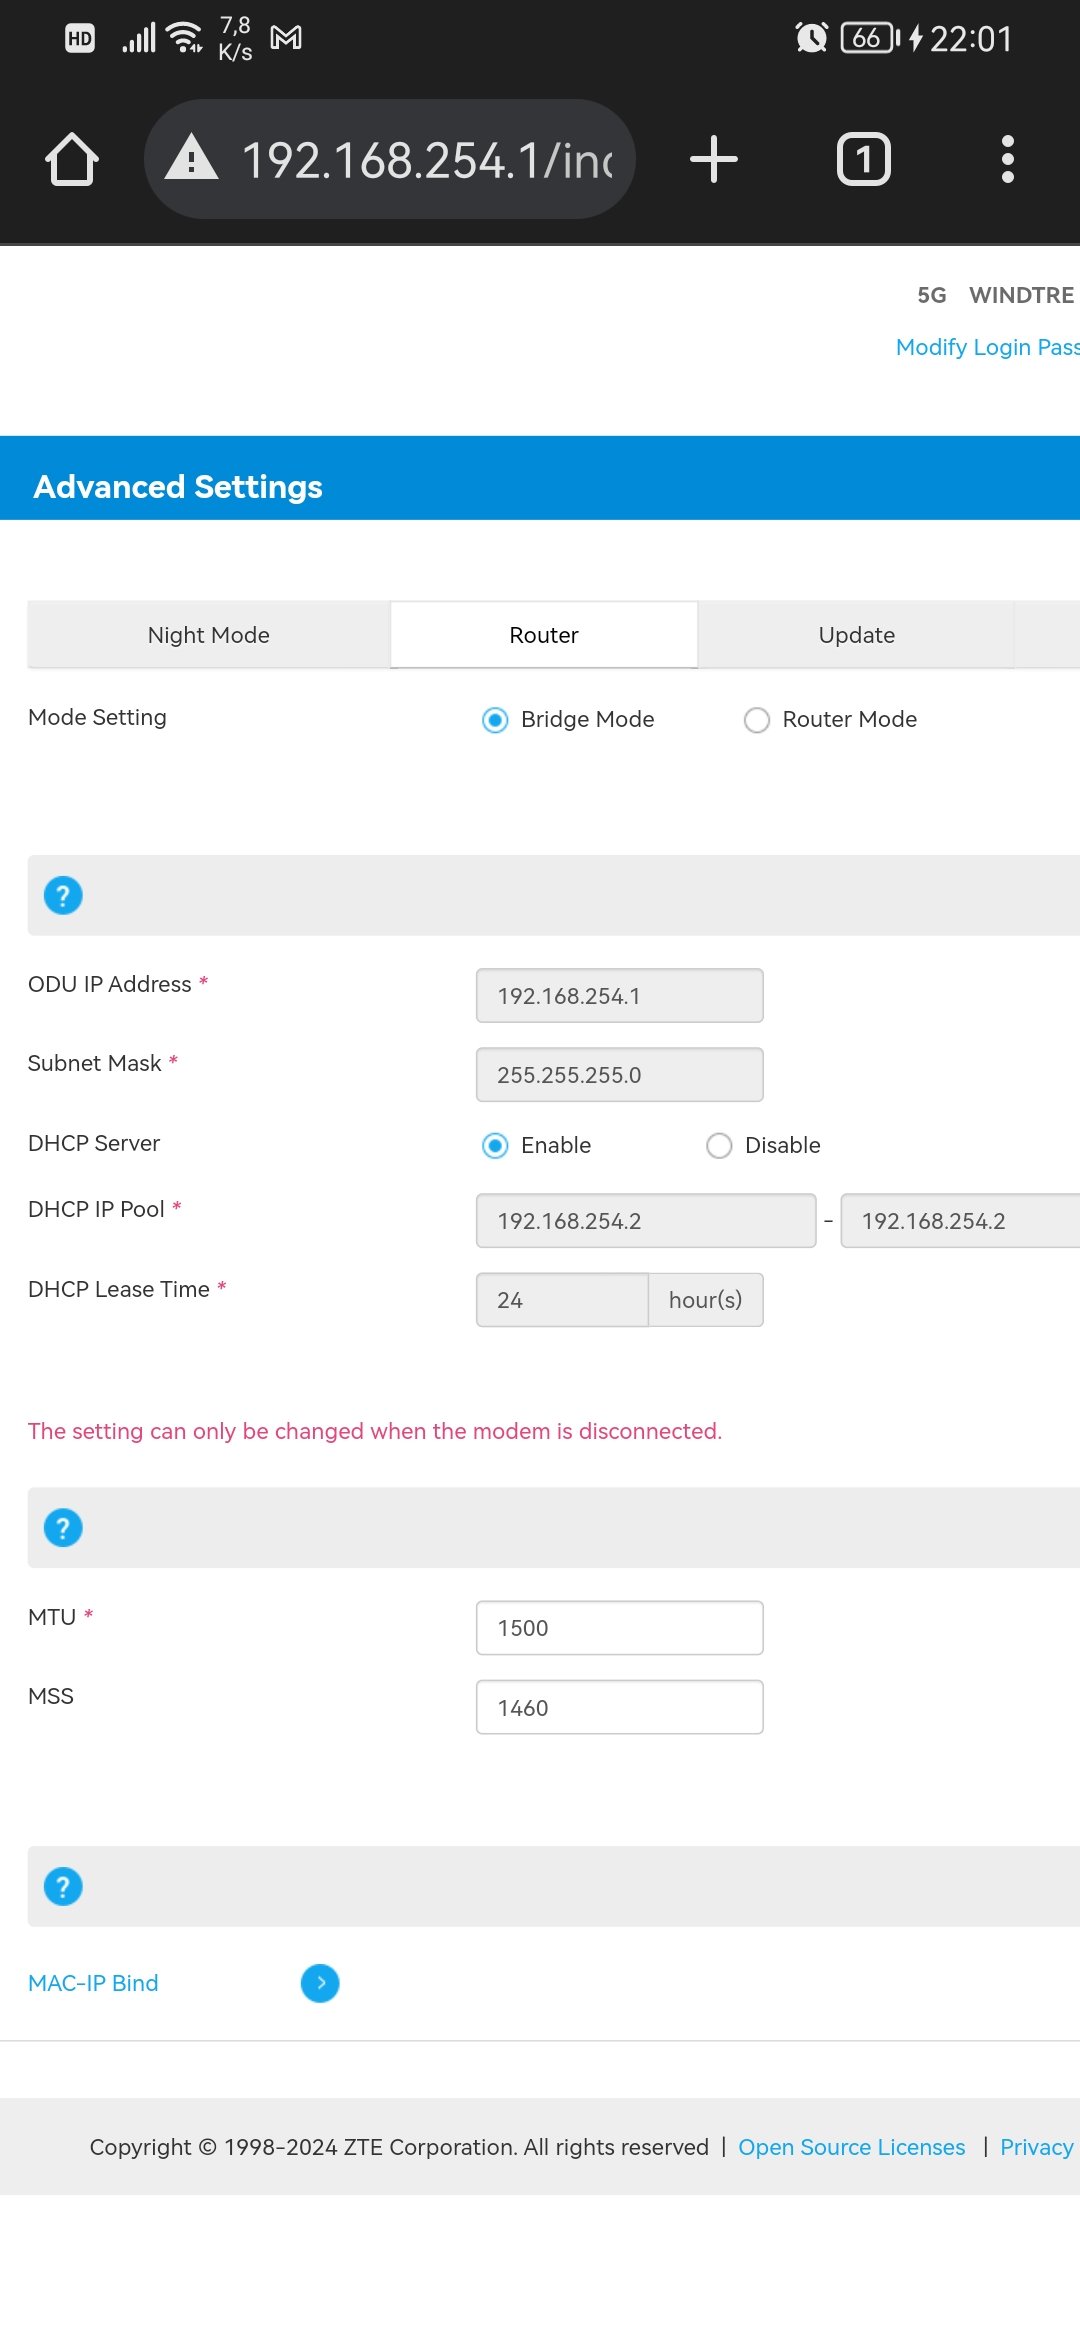Image resolution: width=1080 pixels, height=2340 pixels.
Task: Tap the insecure connection warning triangle
Action: (192, 159)
